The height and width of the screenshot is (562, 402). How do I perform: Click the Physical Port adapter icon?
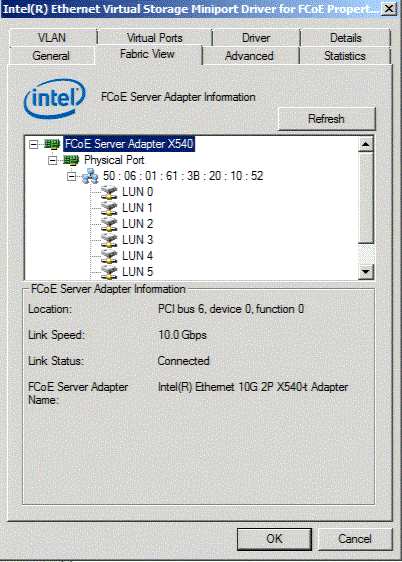71,160
